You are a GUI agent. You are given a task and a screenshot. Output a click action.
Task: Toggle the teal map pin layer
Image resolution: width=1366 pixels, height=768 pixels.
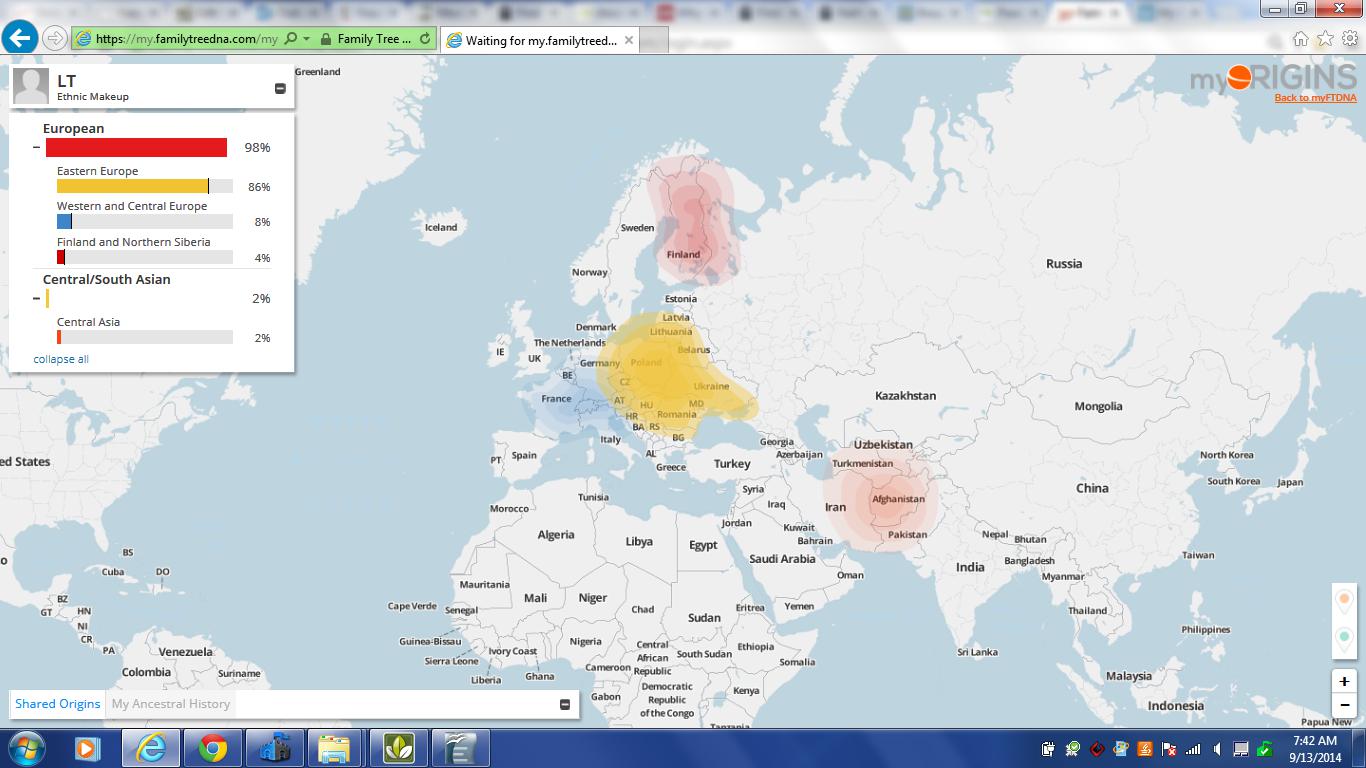pyautogui.click(x=1345, y=637)
